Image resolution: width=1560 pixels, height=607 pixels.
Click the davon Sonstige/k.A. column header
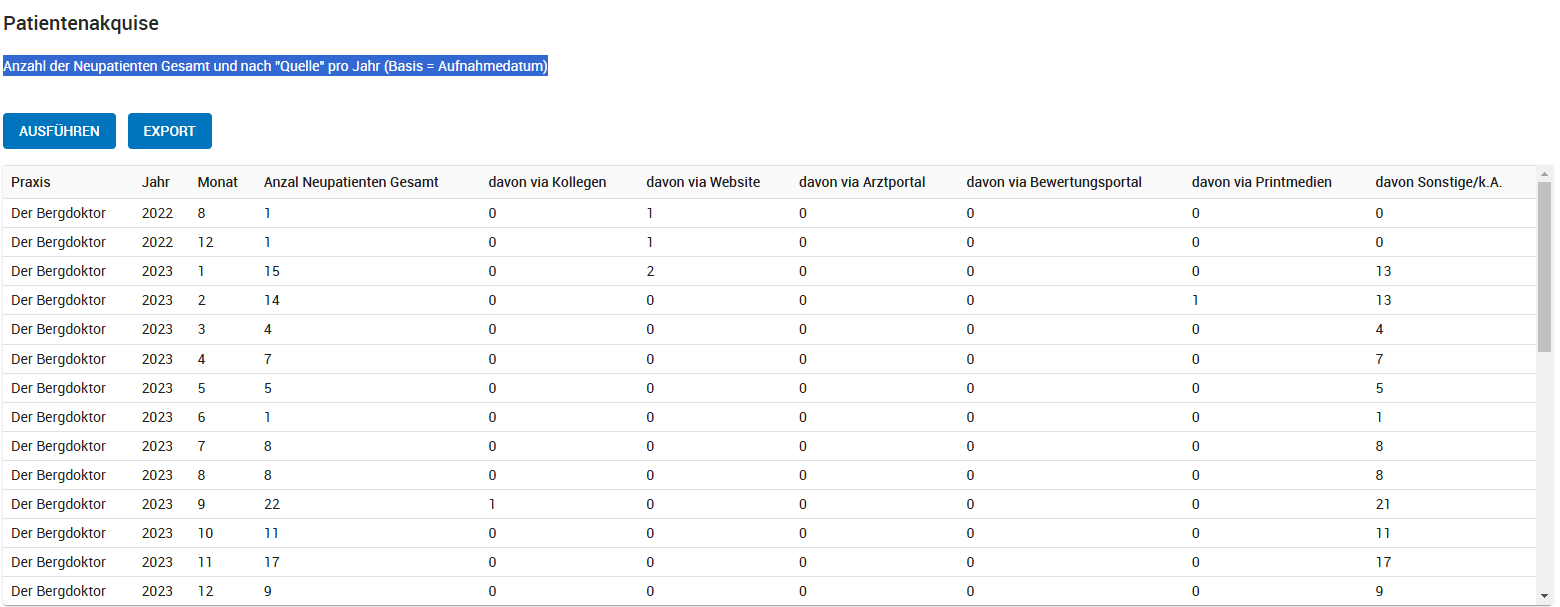pos(1439,182)
